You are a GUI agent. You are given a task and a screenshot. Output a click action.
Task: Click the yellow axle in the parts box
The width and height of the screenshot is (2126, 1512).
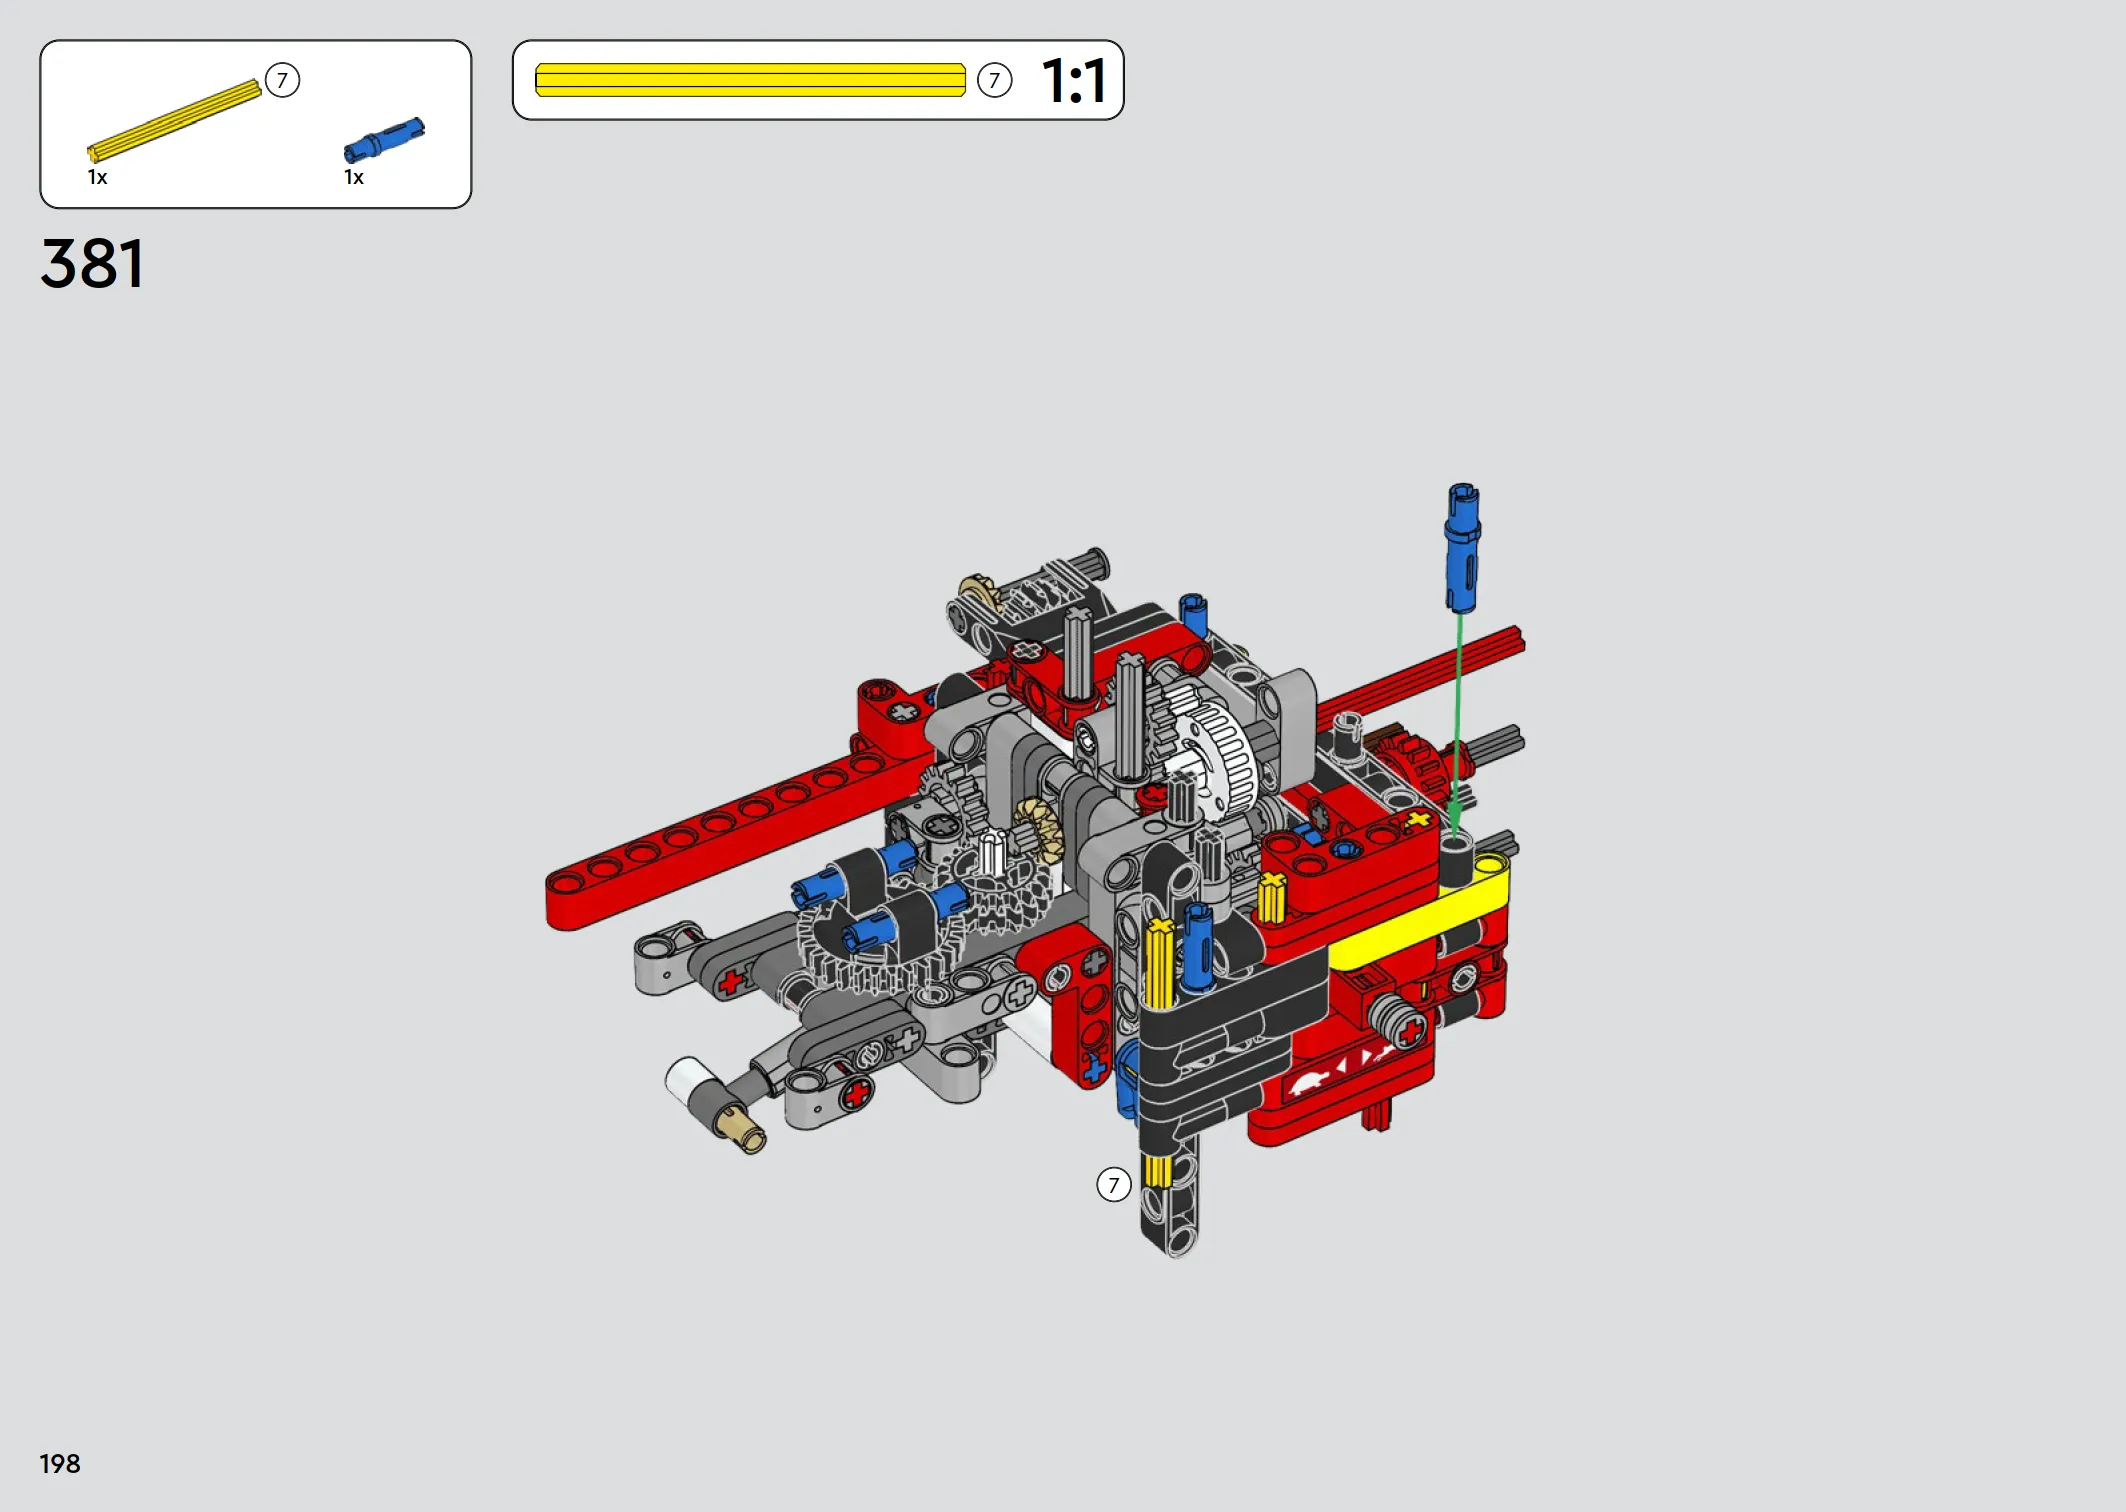click(x=174, y=121)
